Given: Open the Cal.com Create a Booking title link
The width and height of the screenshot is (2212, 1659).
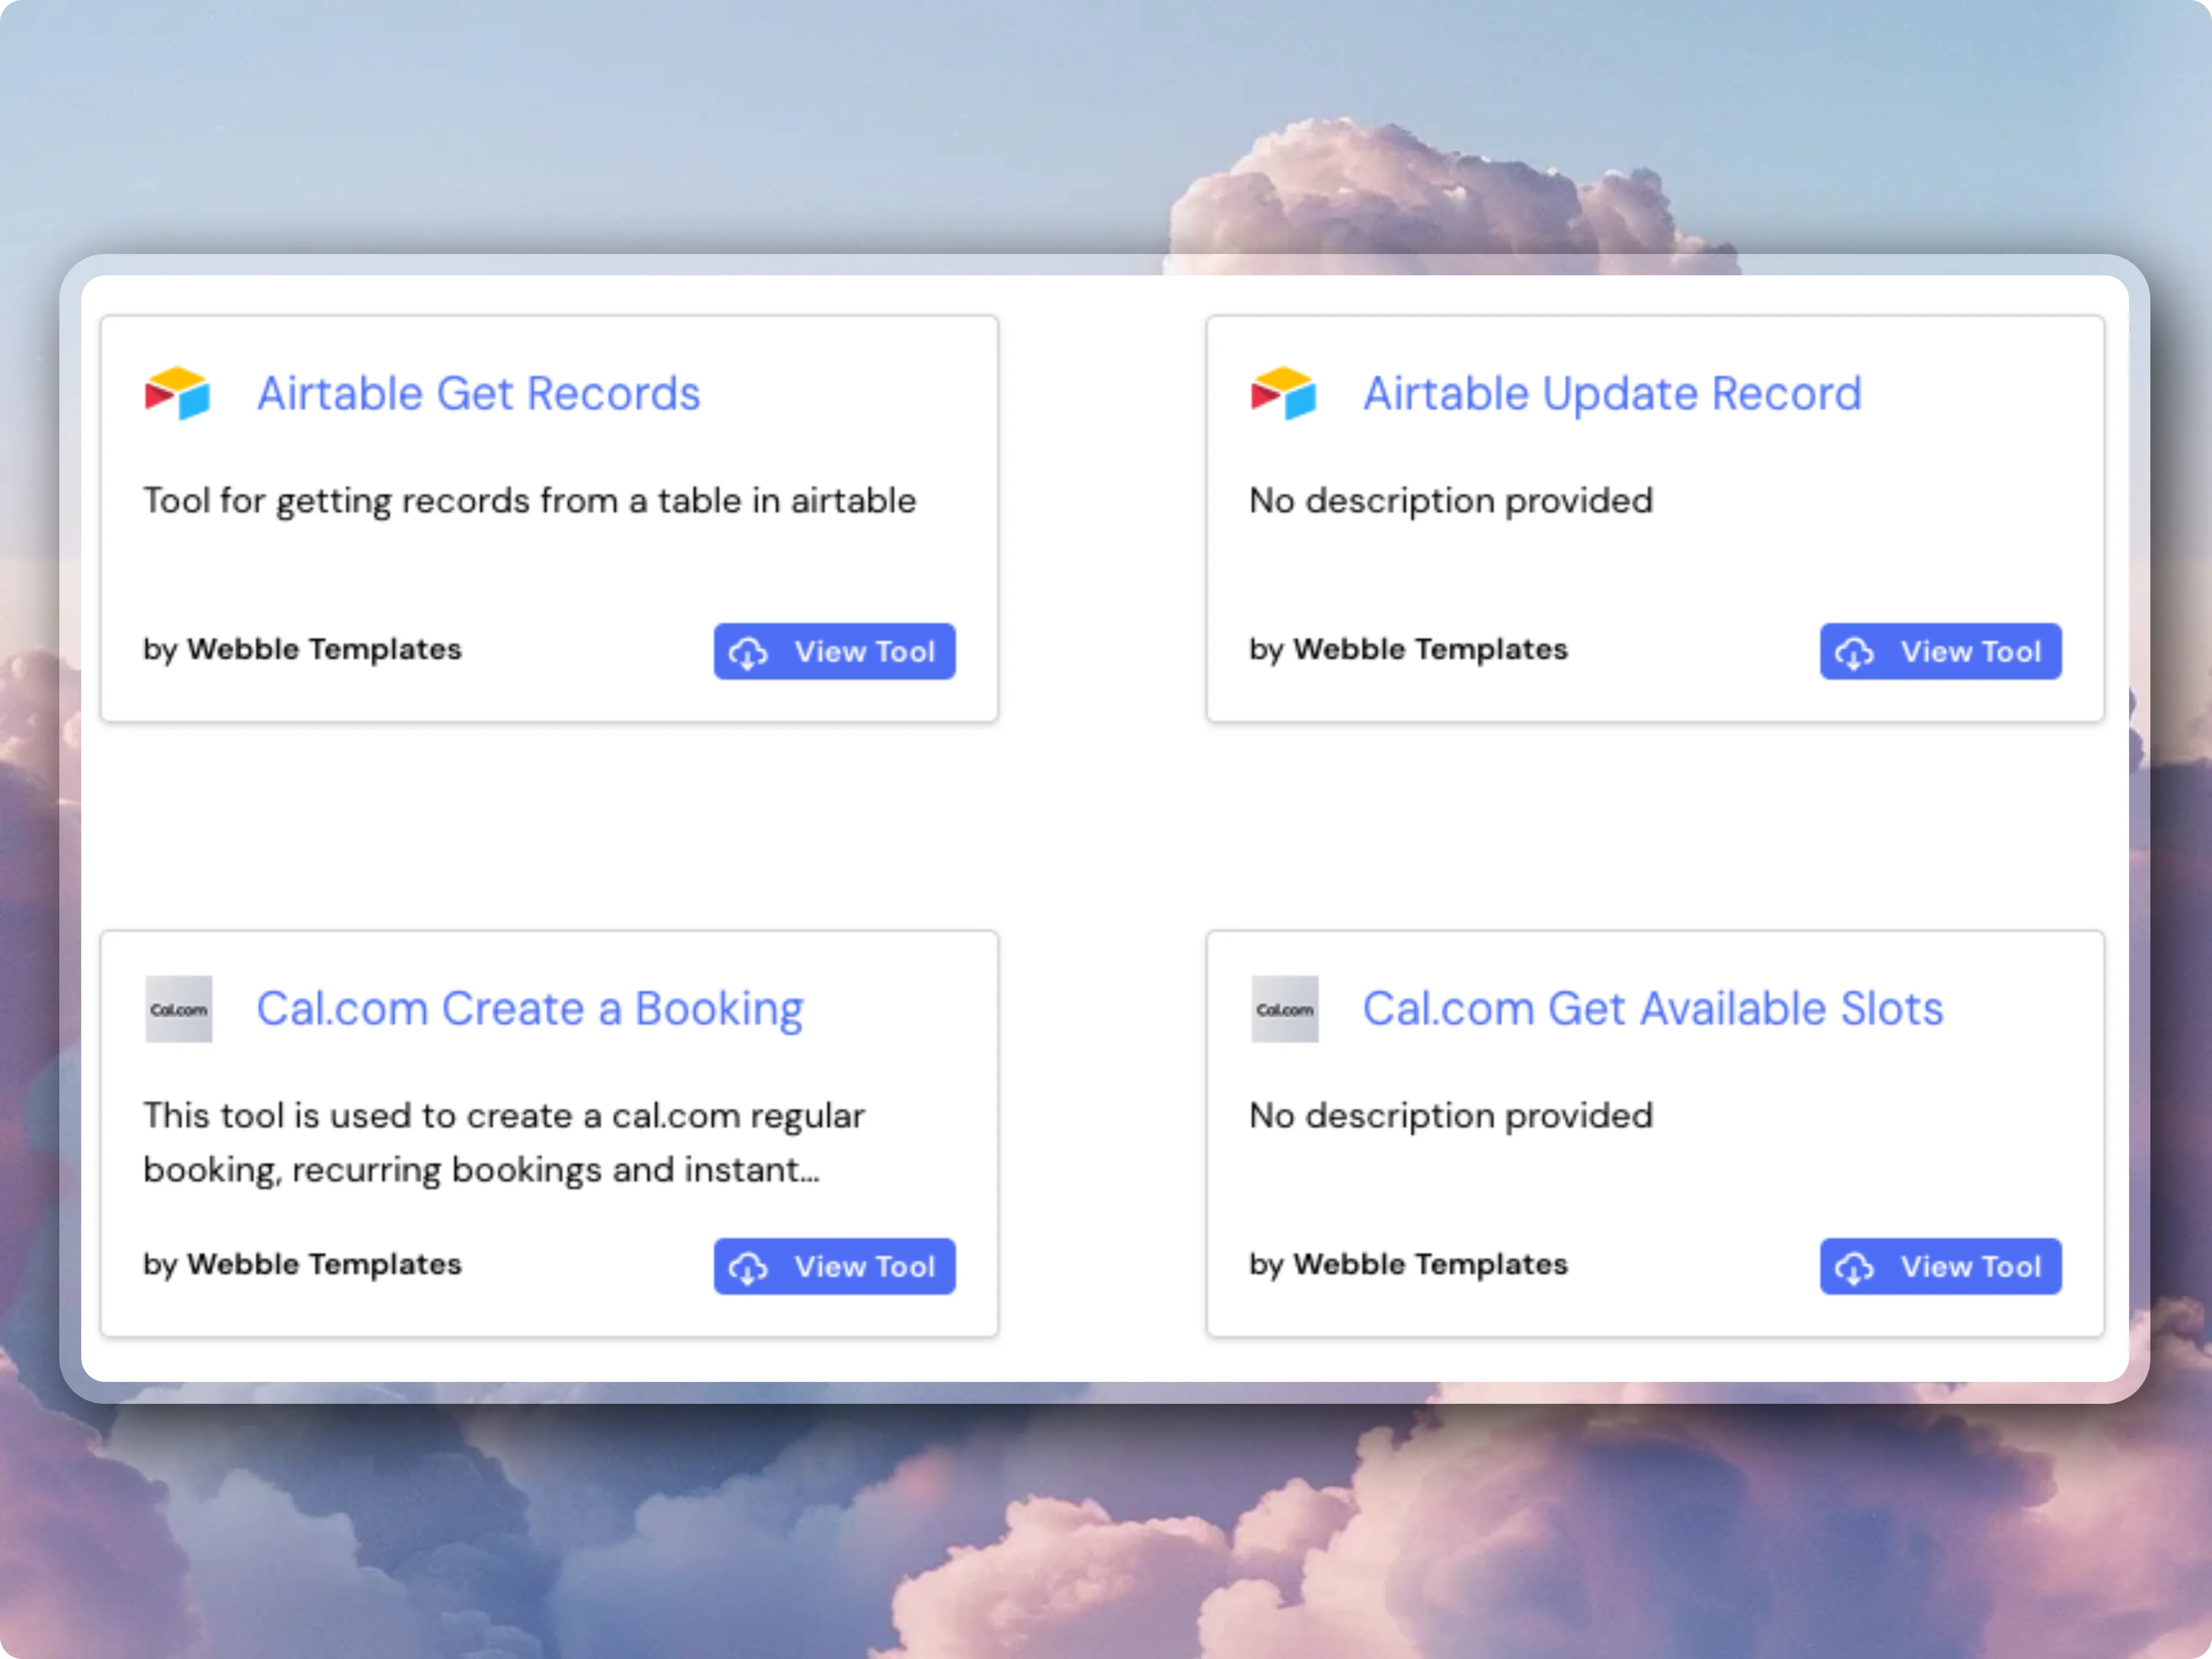Looking at the screenshot, I should tap(529, 1009).
